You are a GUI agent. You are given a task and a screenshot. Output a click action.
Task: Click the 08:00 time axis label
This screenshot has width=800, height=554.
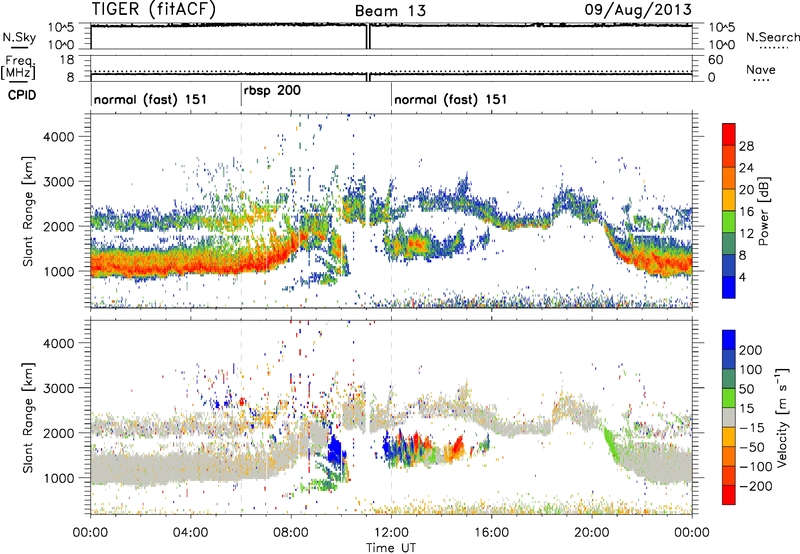coord(291,533)
